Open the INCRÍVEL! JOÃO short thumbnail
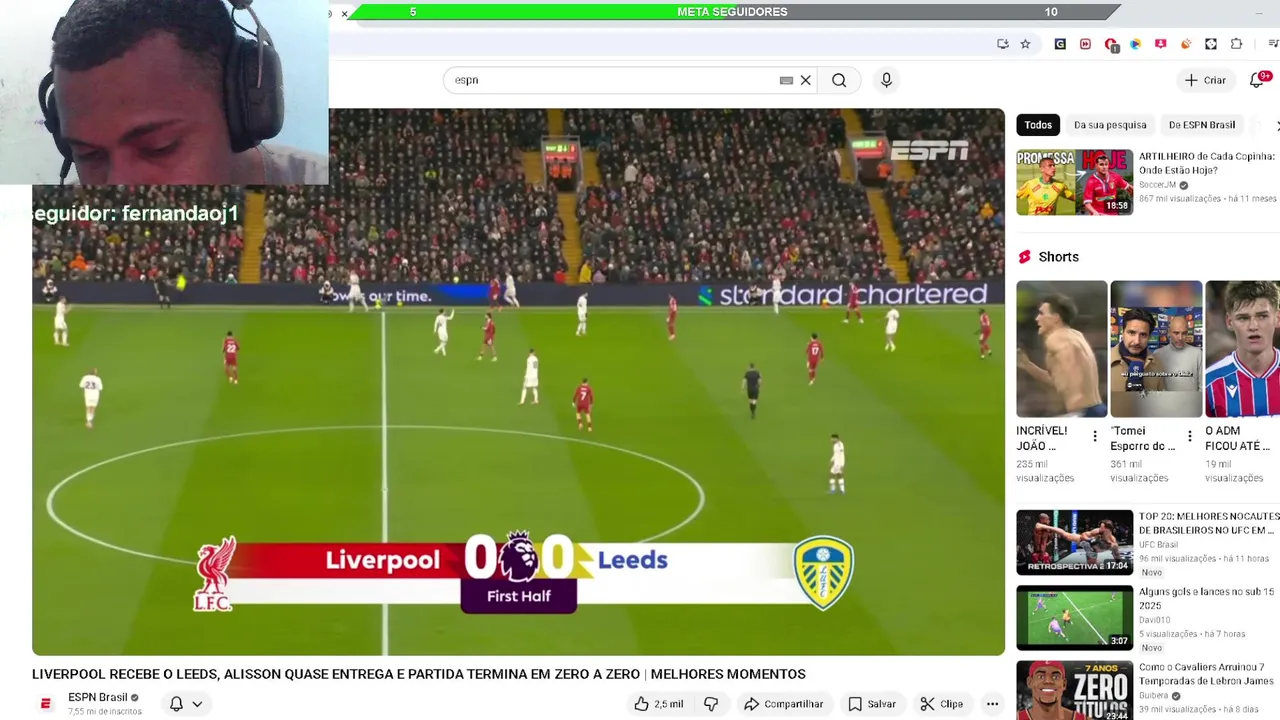 1062,349
